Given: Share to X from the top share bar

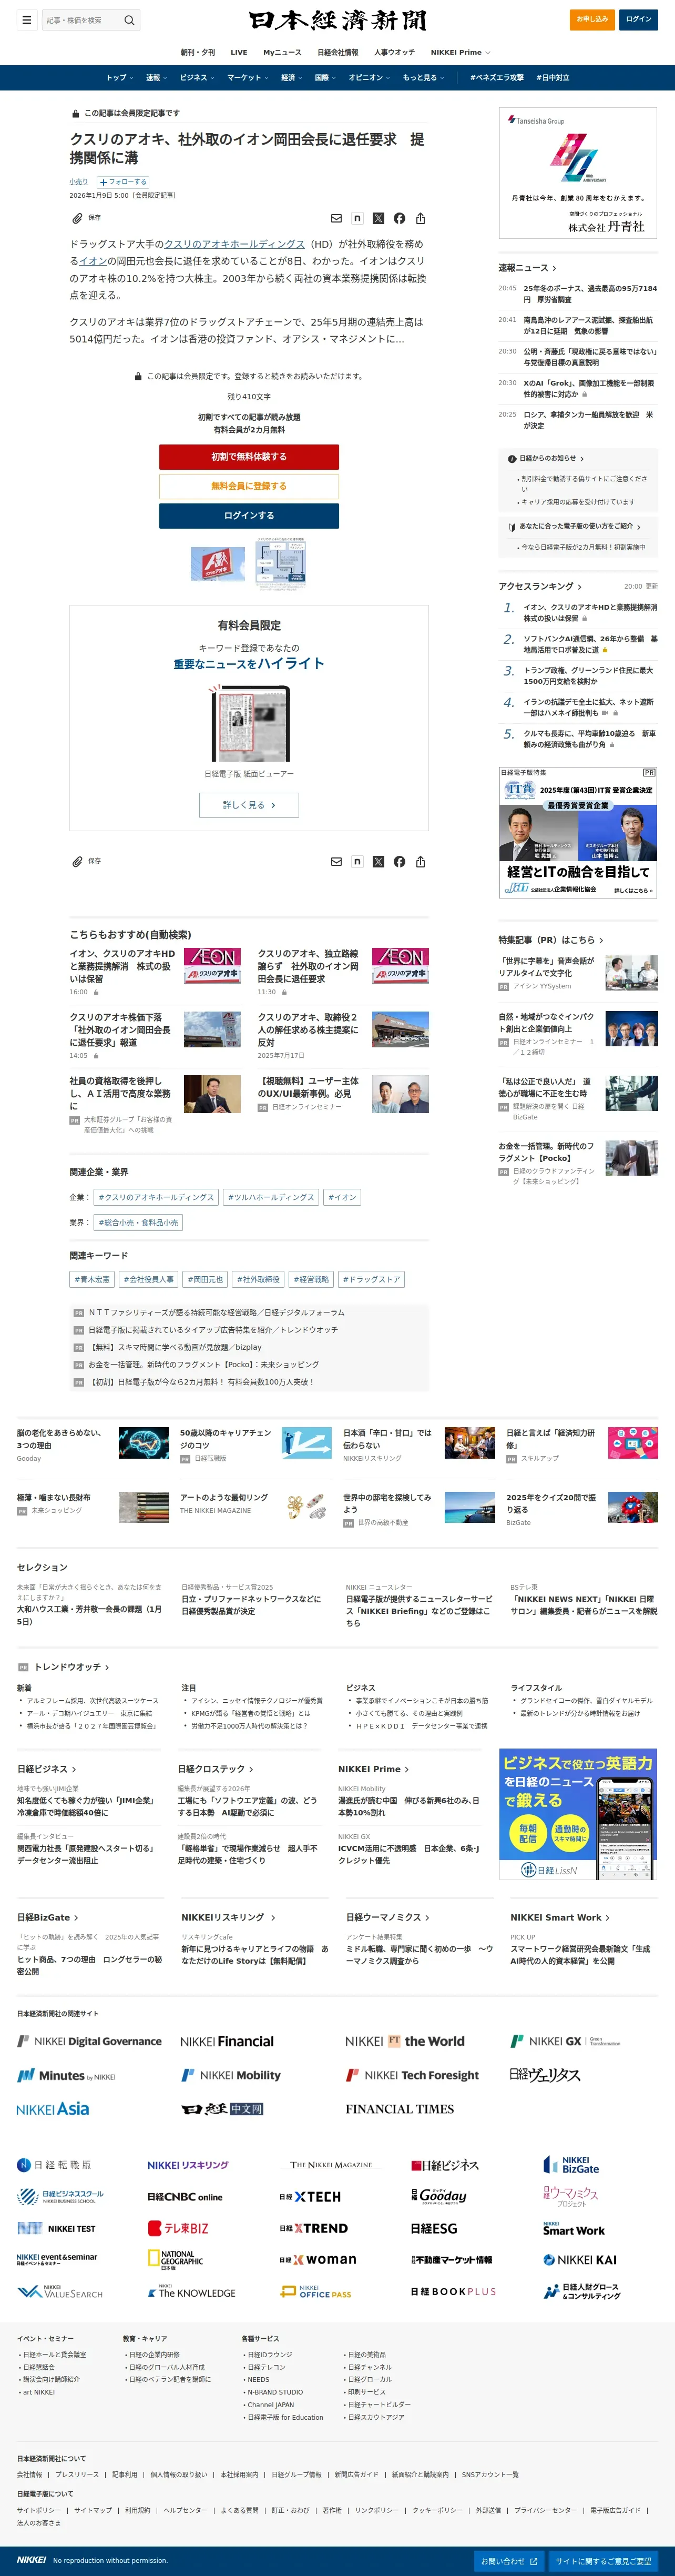Looking at the screenshot, I should [378, 218].
